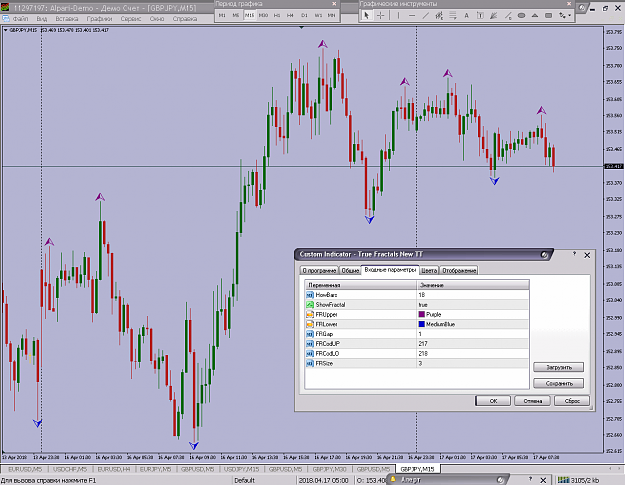
Task: Click the ShowFractal row boolean icon
Action: click(x=310, y=304)
